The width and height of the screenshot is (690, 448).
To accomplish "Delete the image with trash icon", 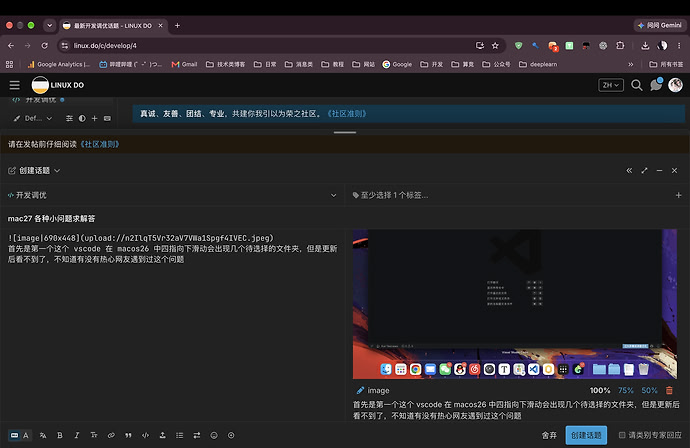I will (669, 390).
